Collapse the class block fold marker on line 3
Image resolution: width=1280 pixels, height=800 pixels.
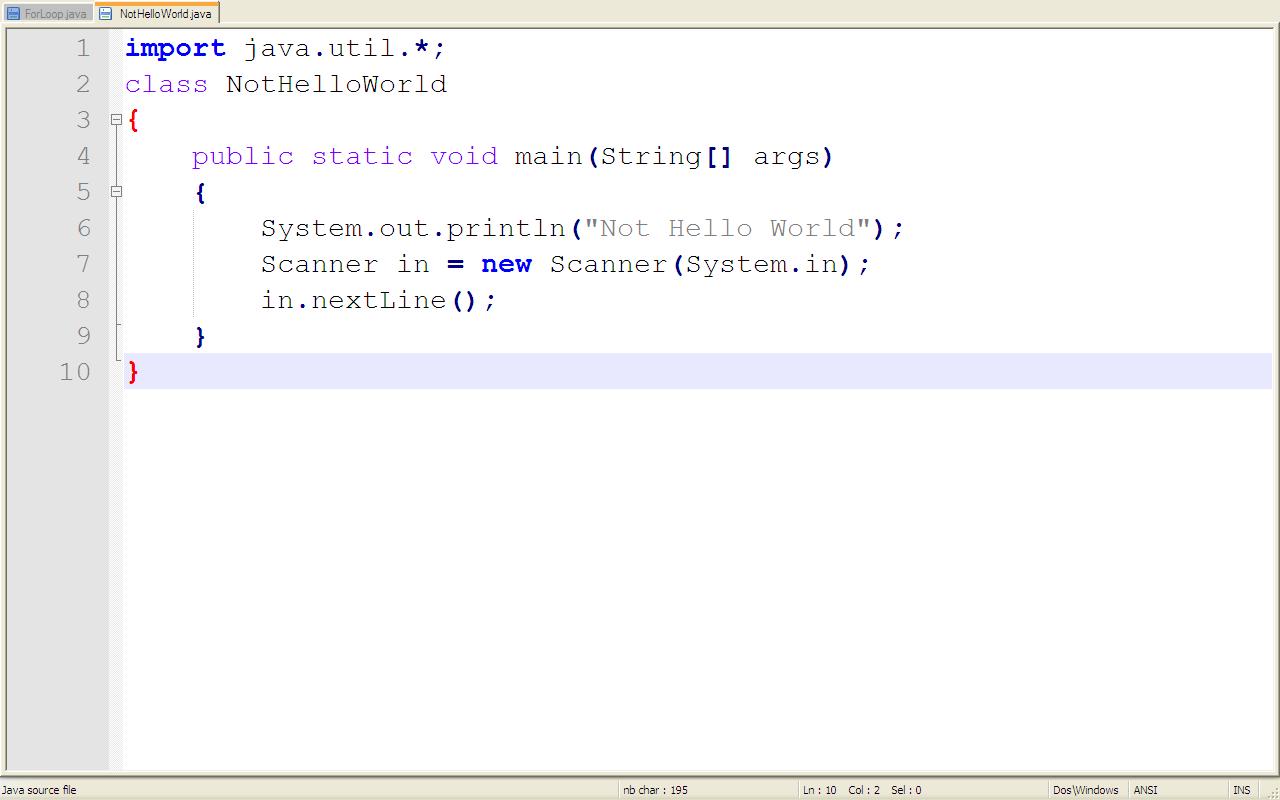(116, 119)
